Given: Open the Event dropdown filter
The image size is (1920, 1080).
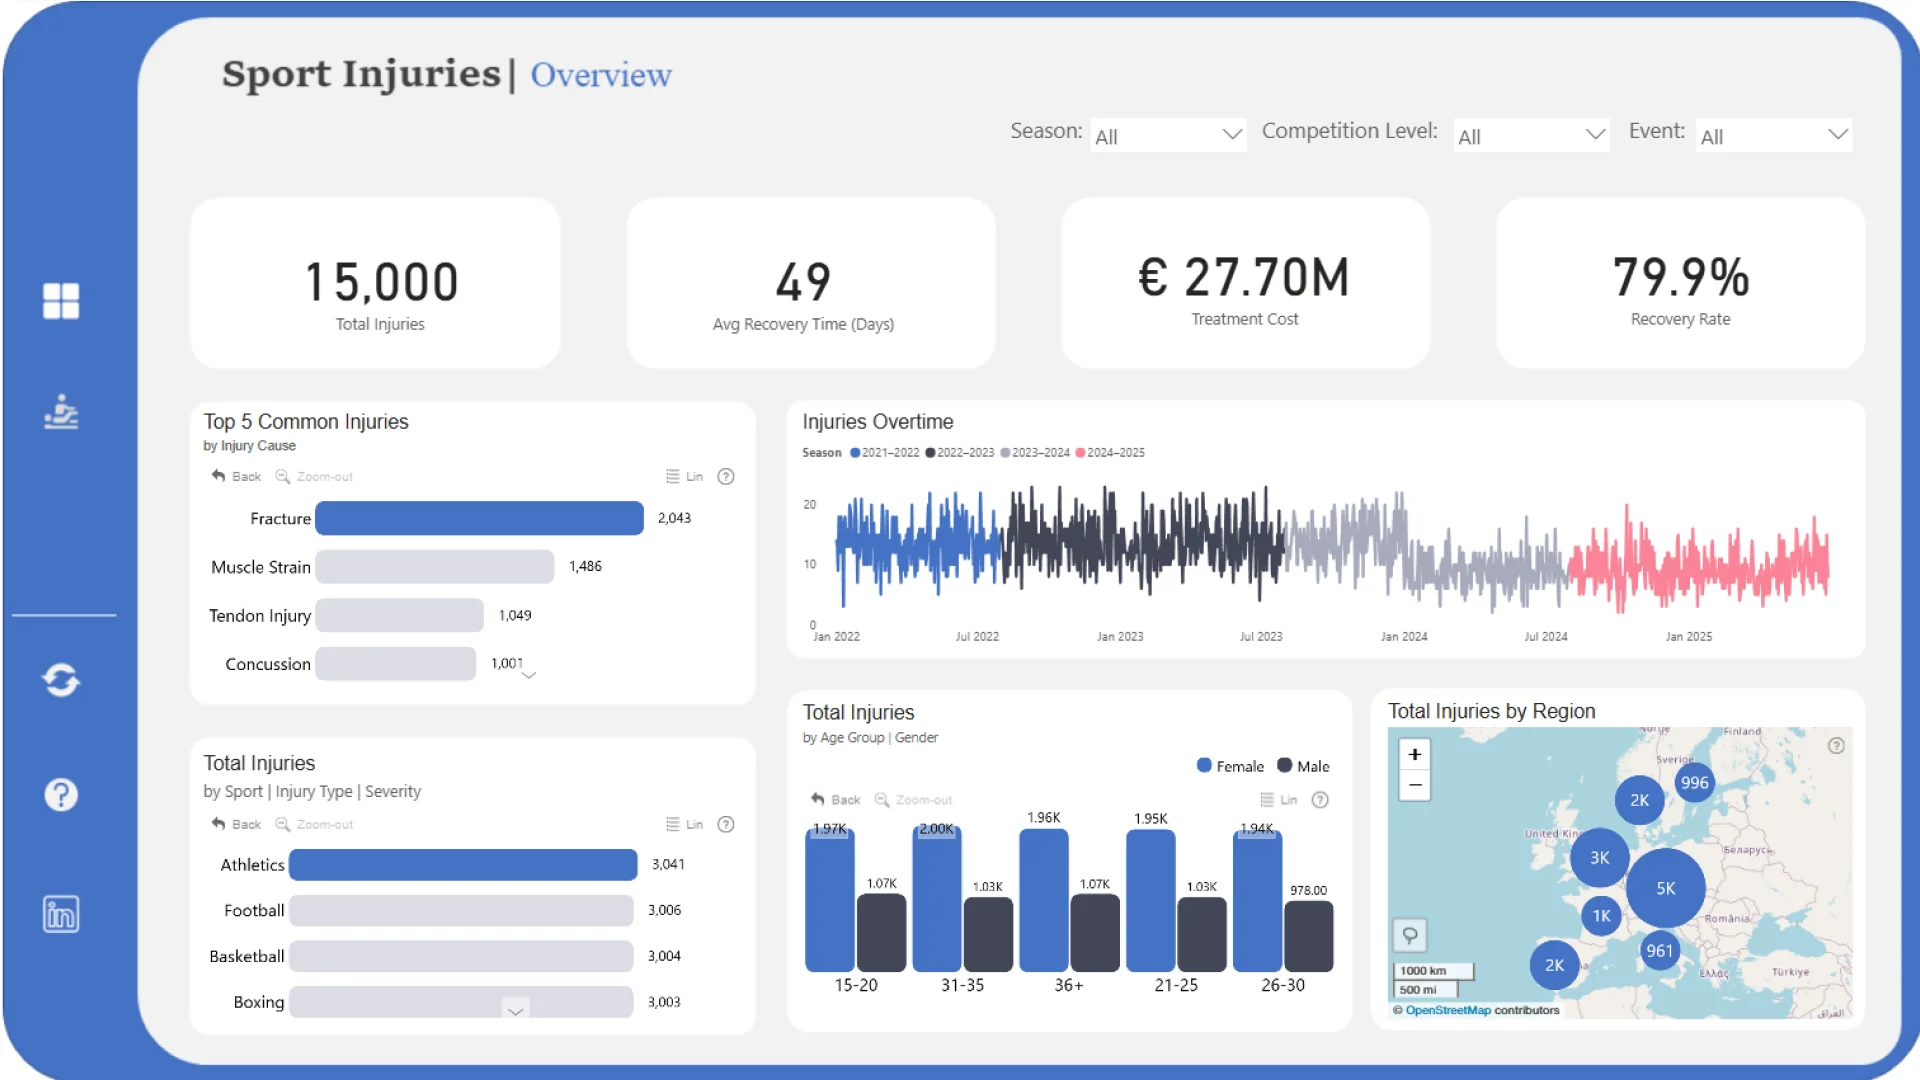Looking at the screenshot, I should [x=1774, y=135].
